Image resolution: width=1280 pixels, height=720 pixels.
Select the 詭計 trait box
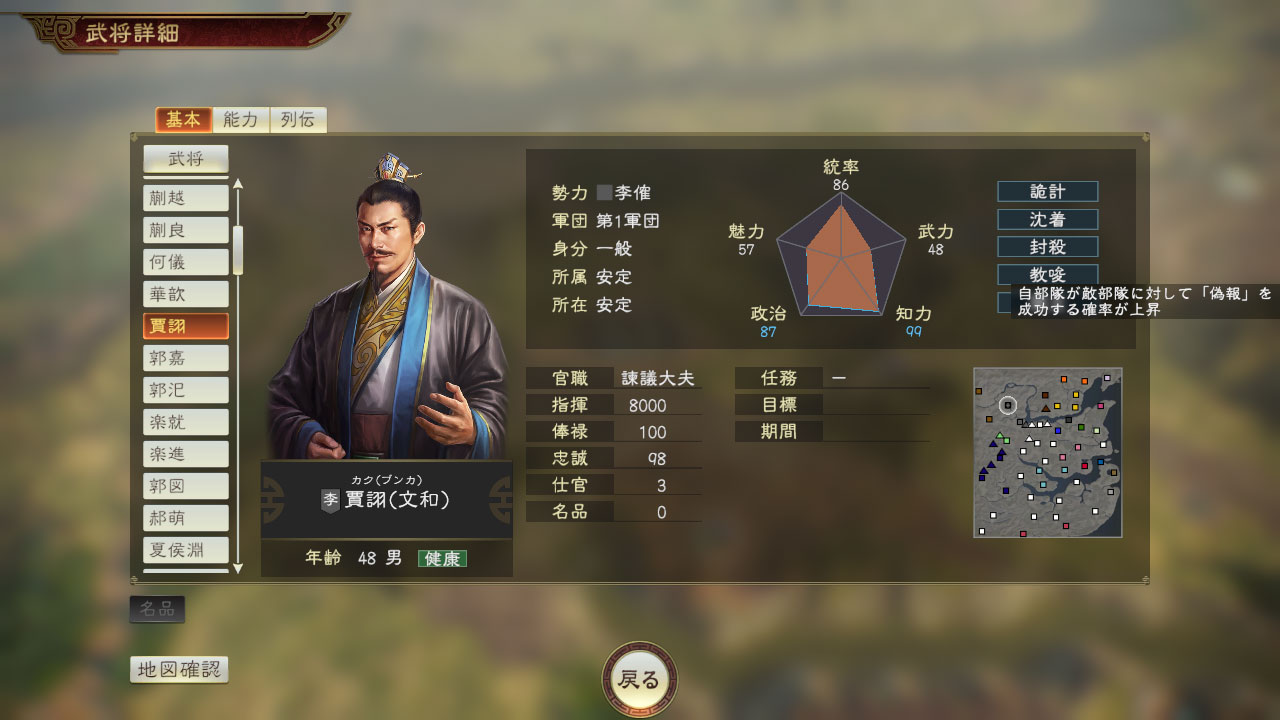tap(1047, 191)
